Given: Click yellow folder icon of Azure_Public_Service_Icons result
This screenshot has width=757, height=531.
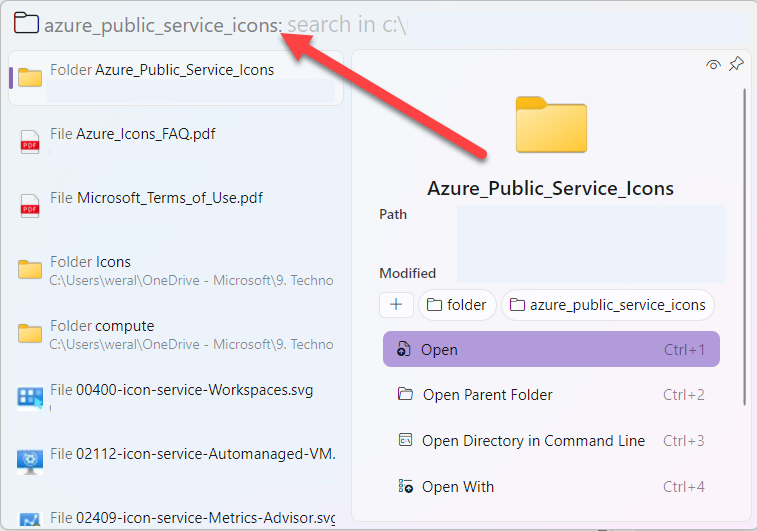Looking at the screenshot, I should [30, 78].
